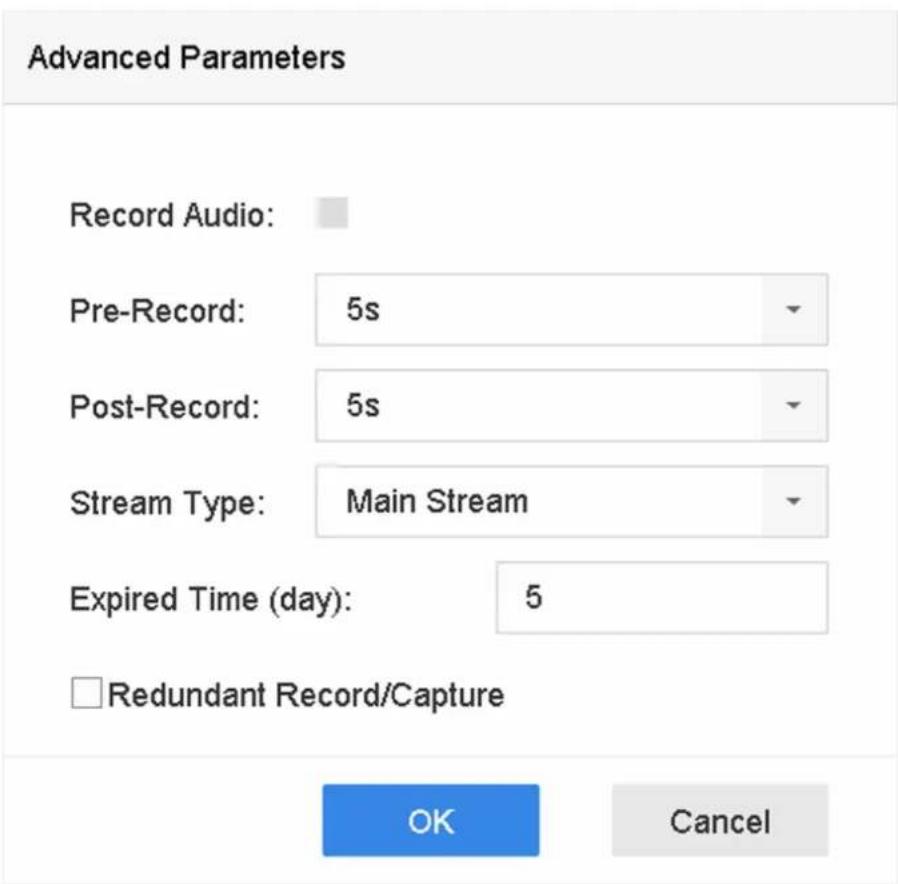
Task: Click the Advanced Parameters title text
Action: tap(187, 57)
